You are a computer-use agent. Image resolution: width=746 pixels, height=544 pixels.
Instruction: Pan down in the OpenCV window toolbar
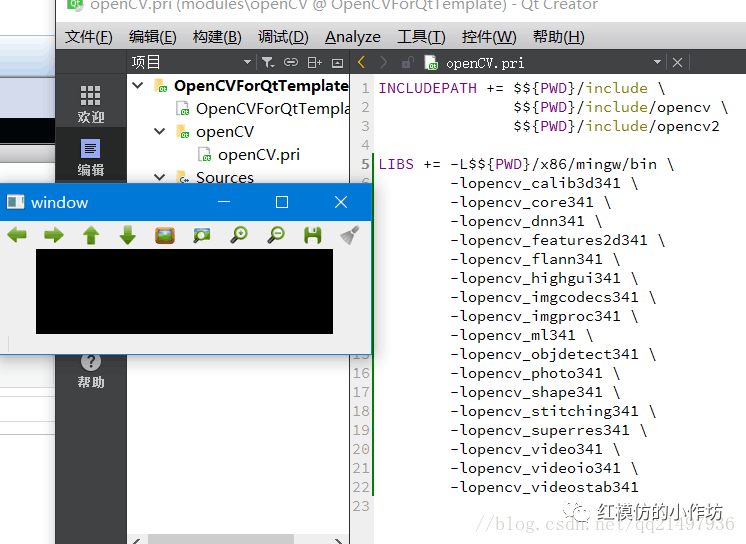(128, 235)
